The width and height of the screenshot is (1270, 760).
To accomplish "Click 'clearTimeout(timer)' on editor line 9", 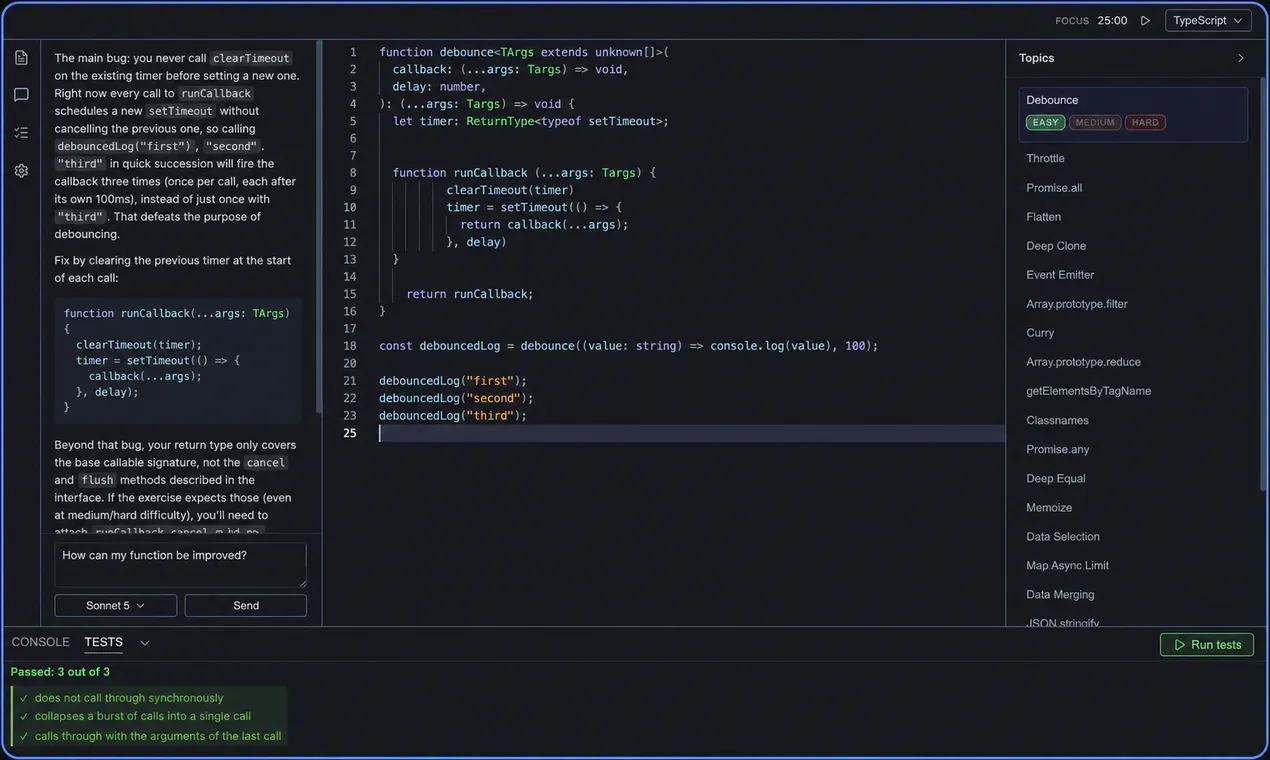I will 510,190.
